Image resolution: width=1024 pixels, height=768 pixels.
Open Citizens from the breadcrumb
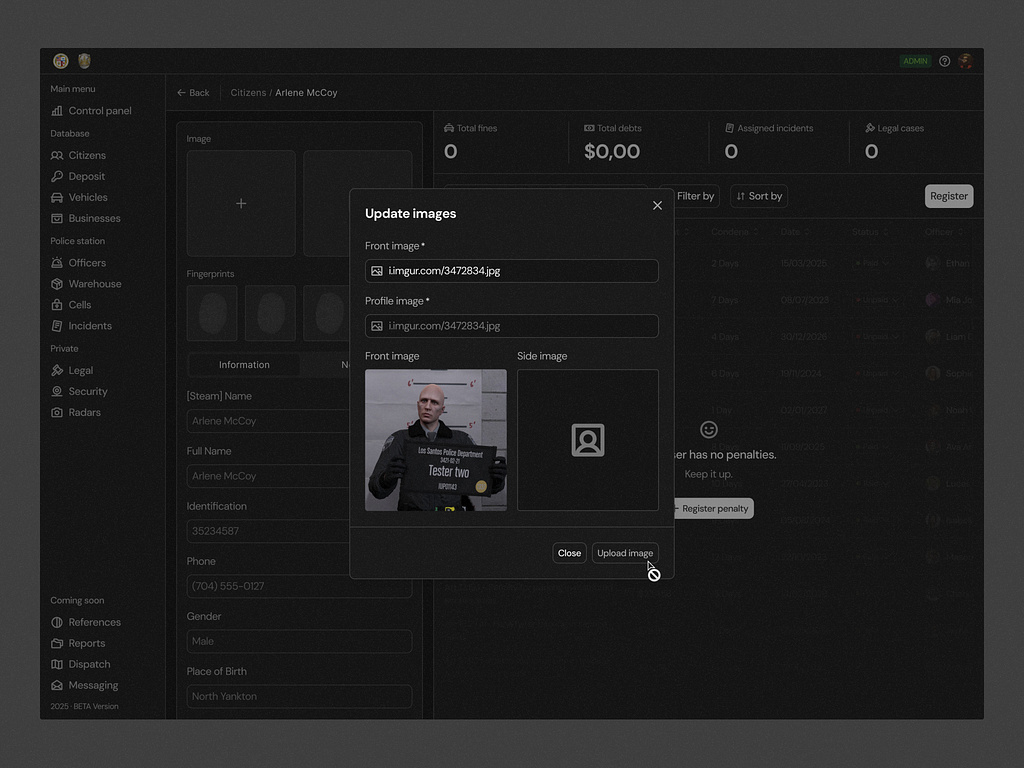pyautogui.click(x=248, y=92)
